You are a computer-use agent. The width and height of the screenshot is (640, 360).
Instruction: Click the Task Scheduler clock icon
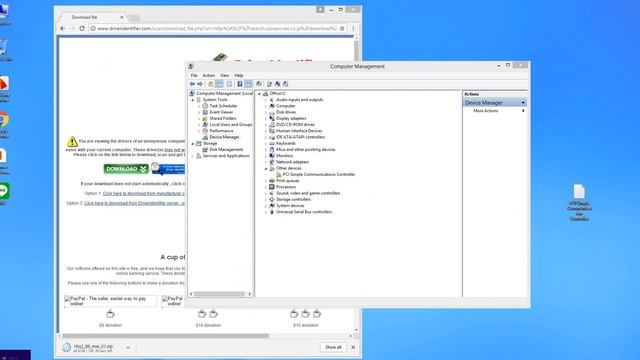click(205, 106)
